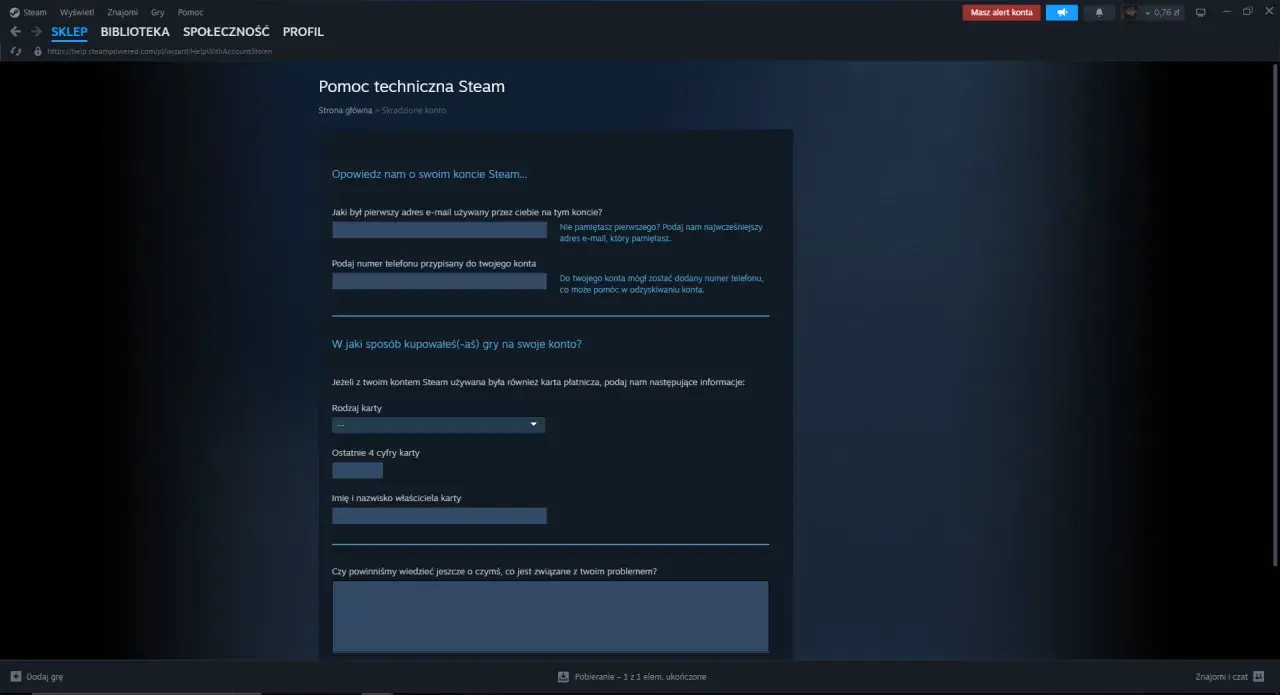Click the Steam logo menu

click(28, 12)
